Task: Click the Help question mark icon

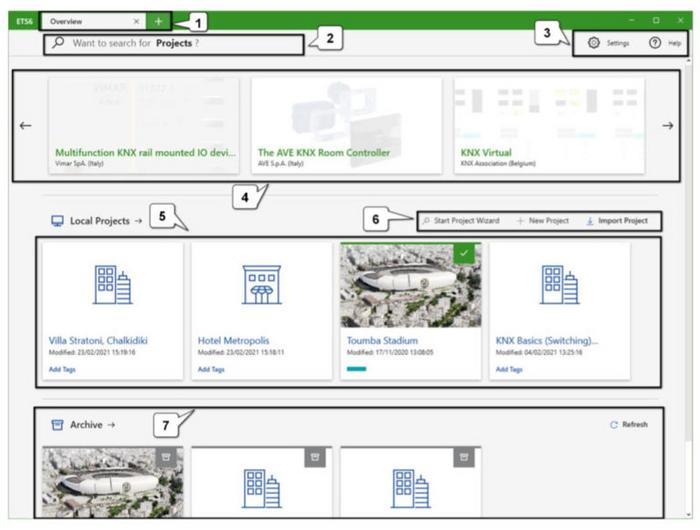Action: 656,43
